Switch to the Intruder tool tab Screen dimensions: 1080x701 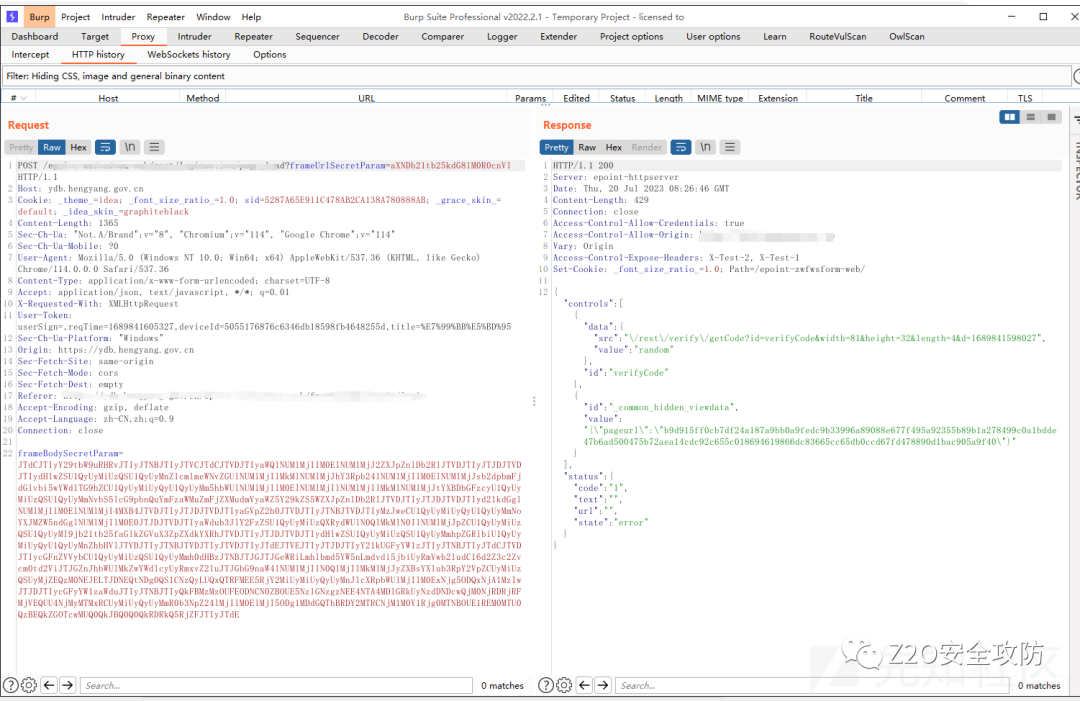point(194,36)
